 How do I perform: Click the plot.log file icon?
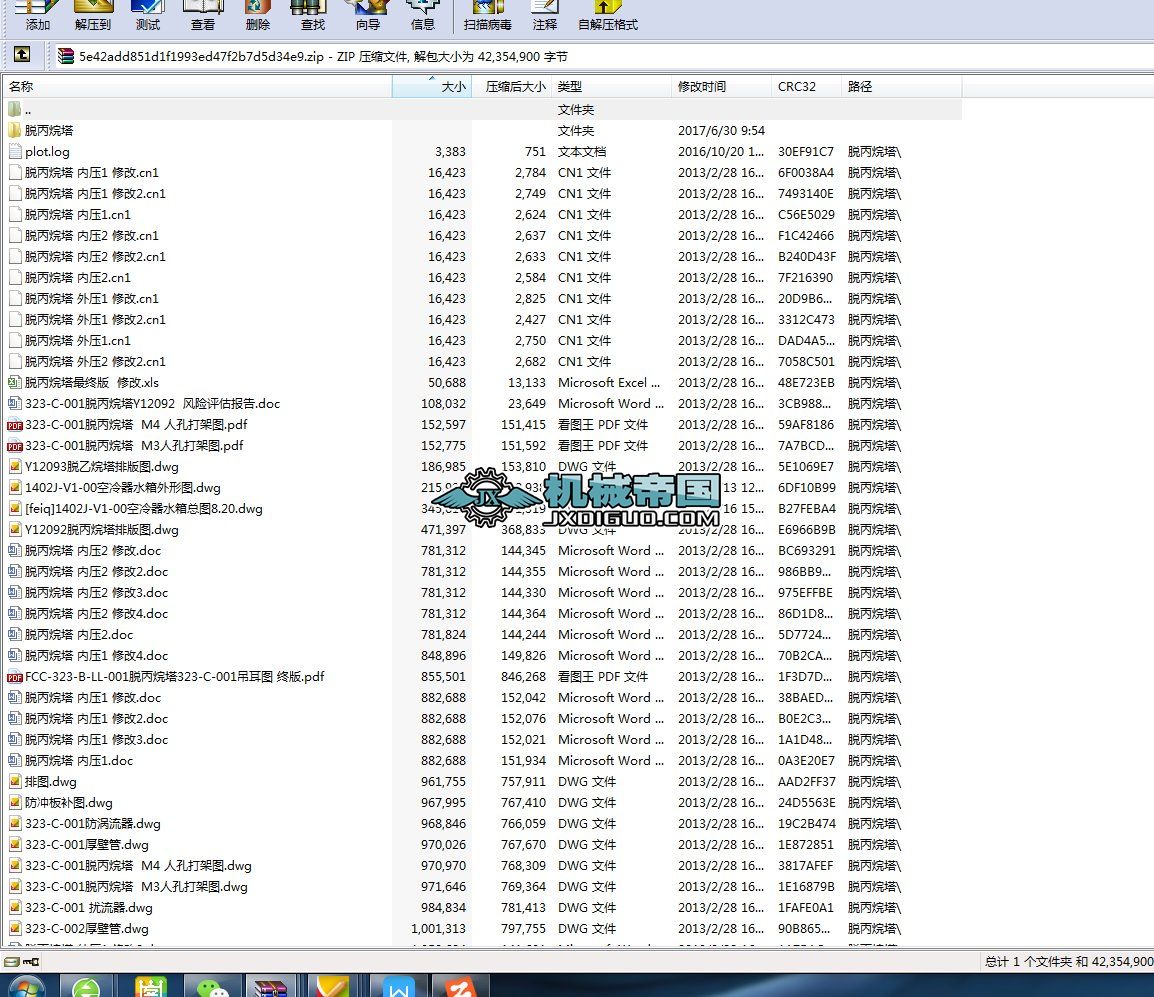[15, 152]
